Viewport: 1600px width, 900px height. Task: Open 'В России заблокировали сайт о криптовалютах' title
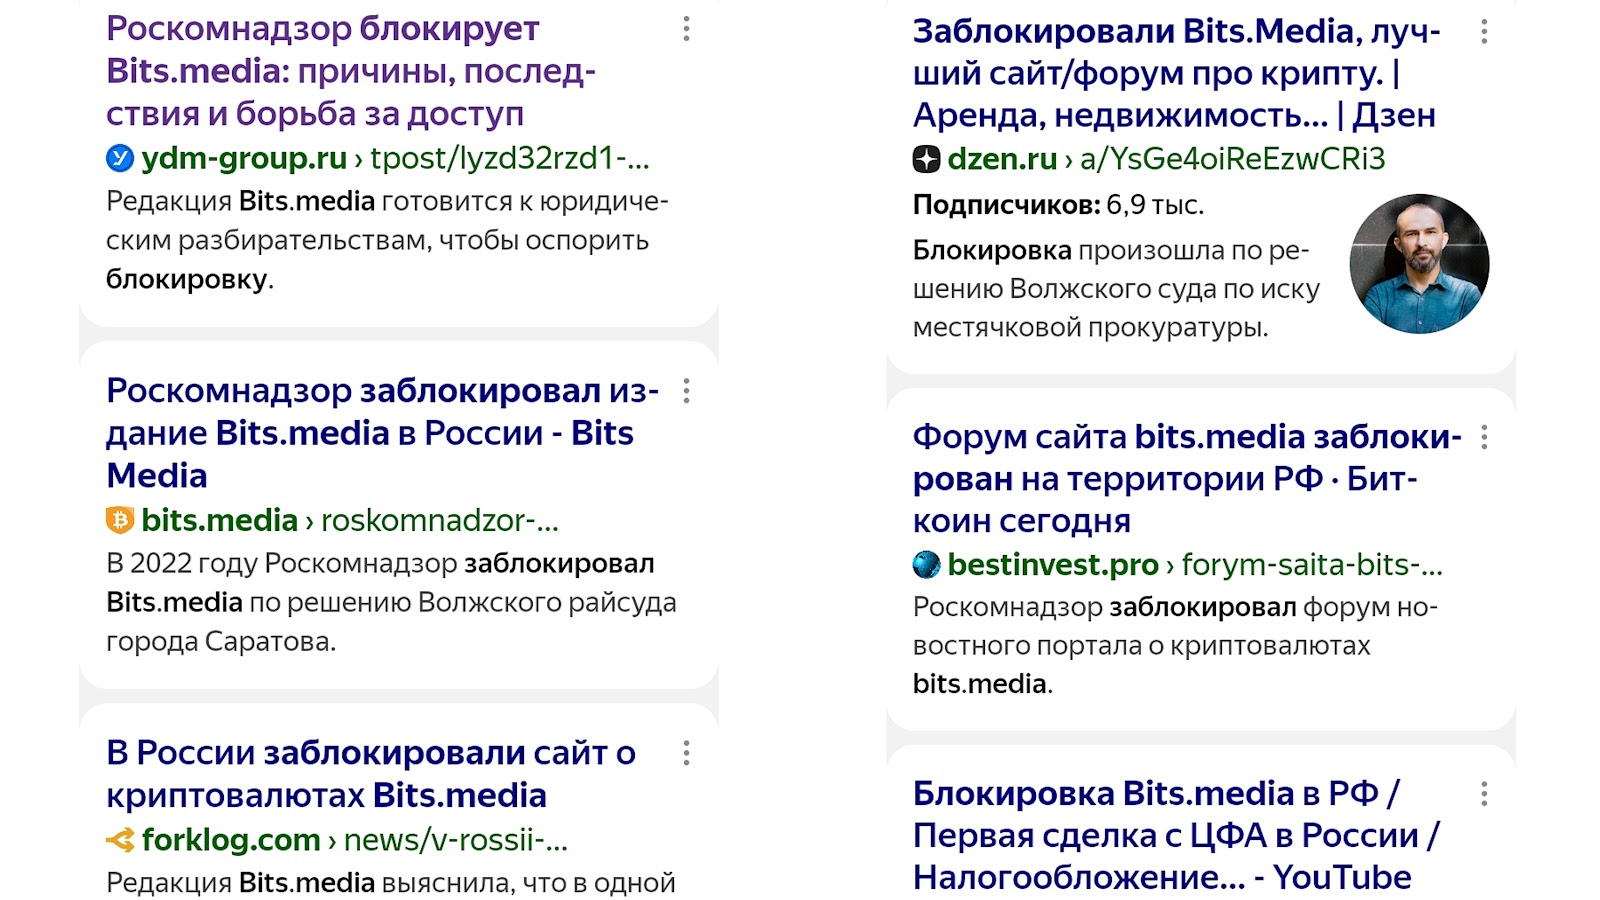tap(371, 774)
